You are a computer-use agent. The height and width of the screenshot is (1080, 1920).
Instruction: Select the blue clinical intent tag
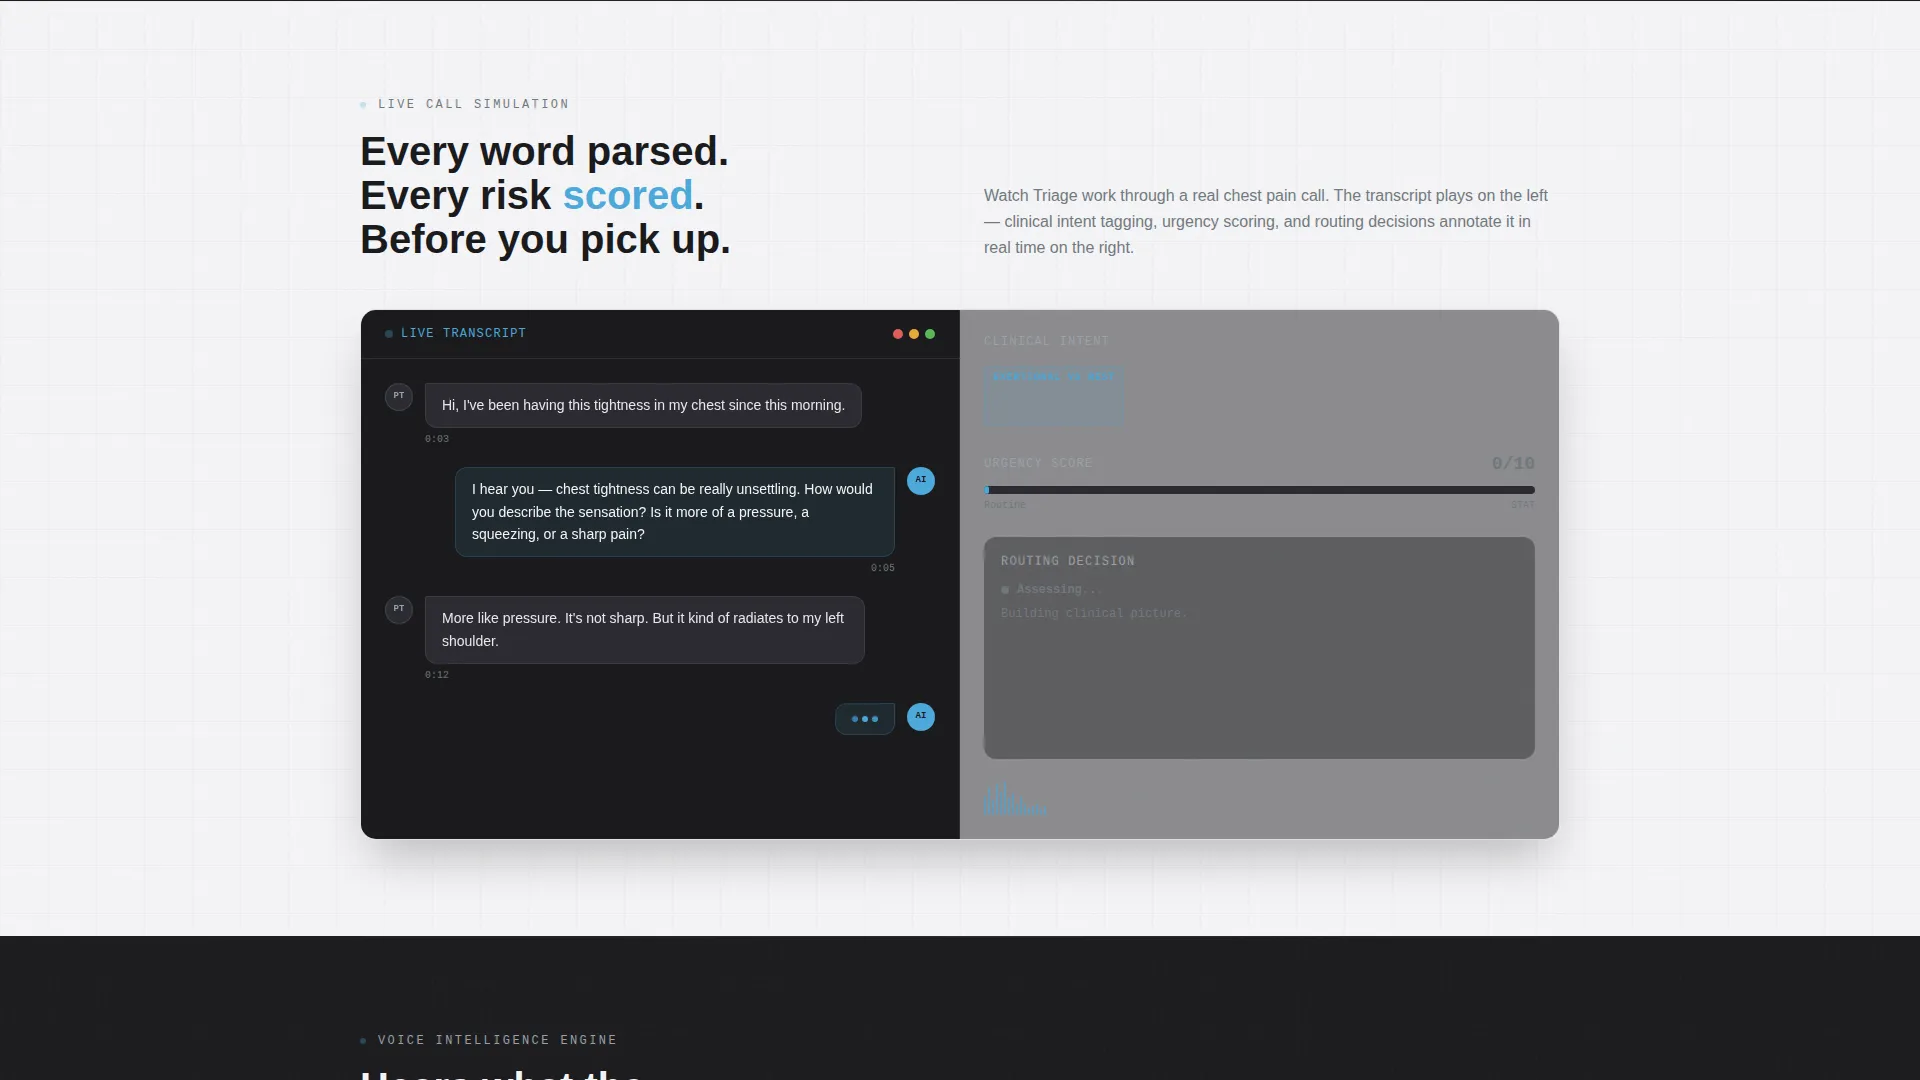[x=1053, y=396]
